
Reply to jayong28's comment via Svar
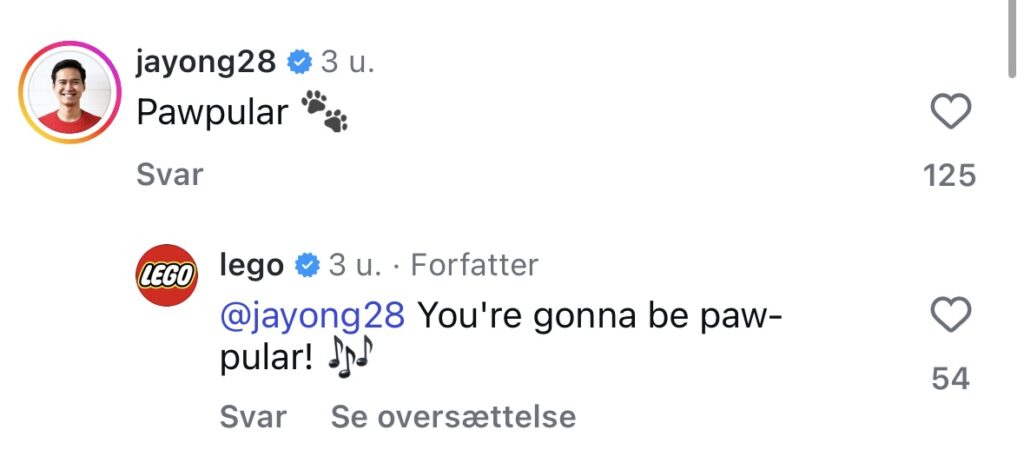[169, 175]
